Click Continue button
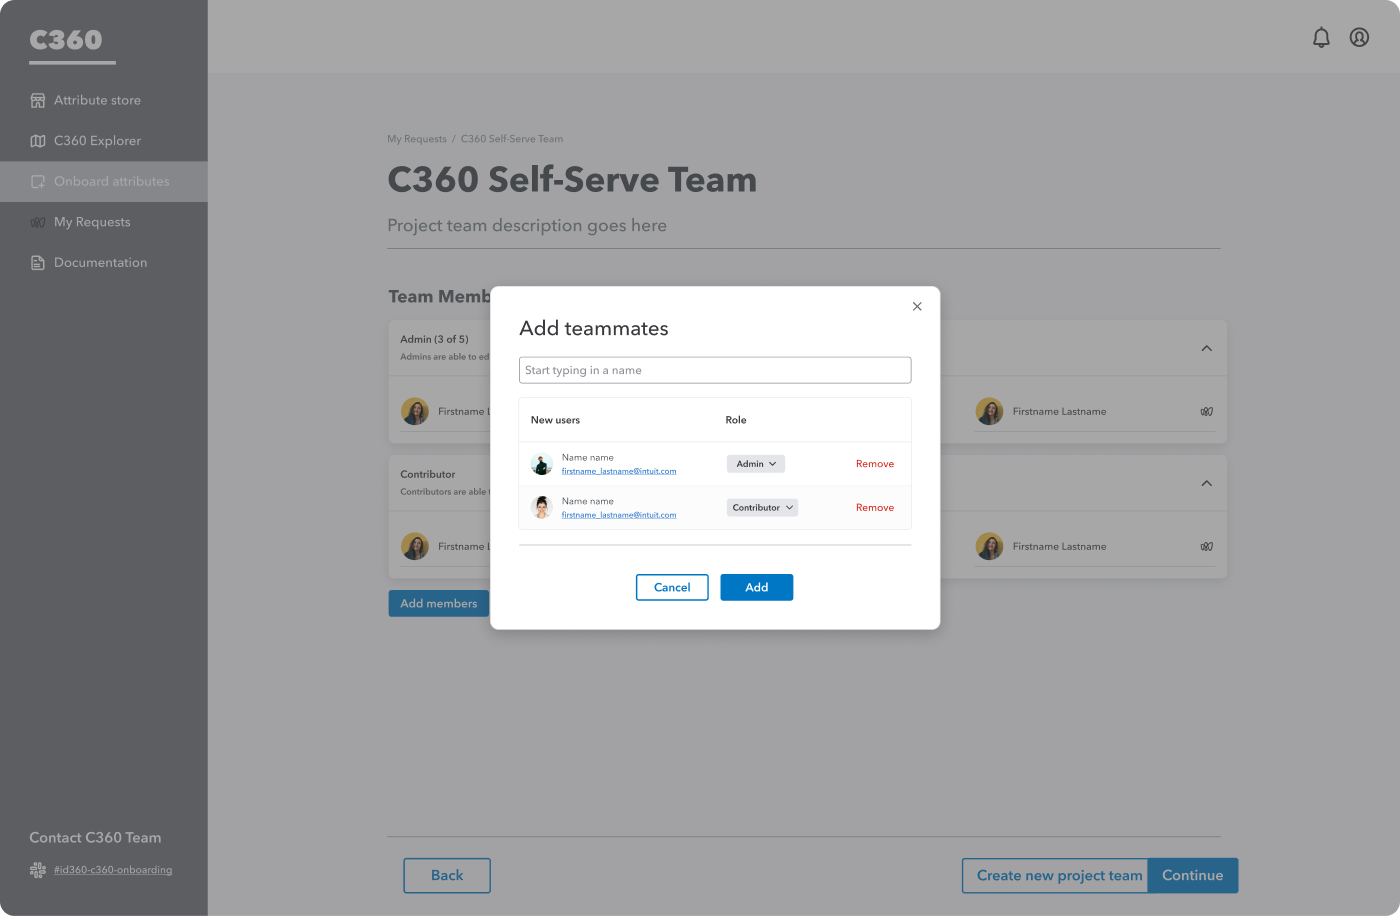This screenshot has height=916, width=1400. tap(1193, 876)
